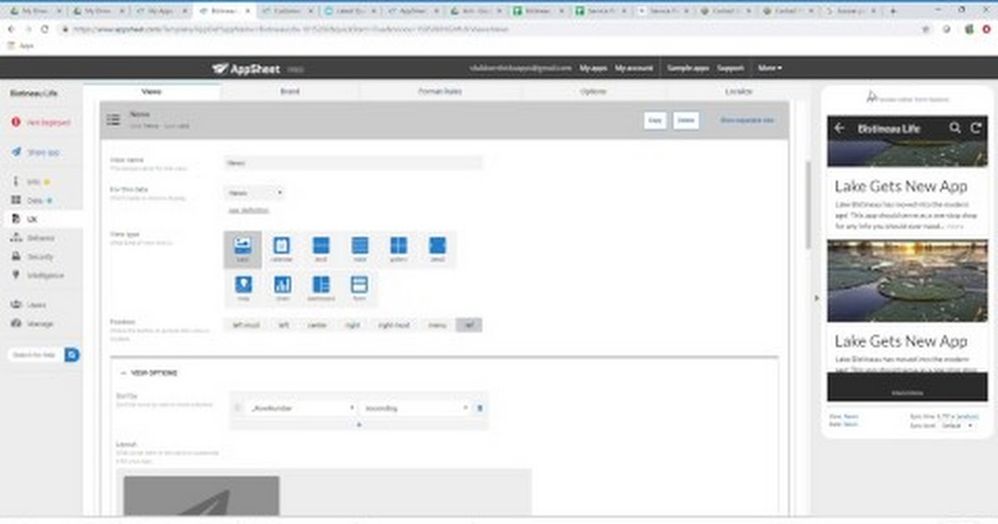Click the blue help search button
998x524 pixels.
(72, 355)
